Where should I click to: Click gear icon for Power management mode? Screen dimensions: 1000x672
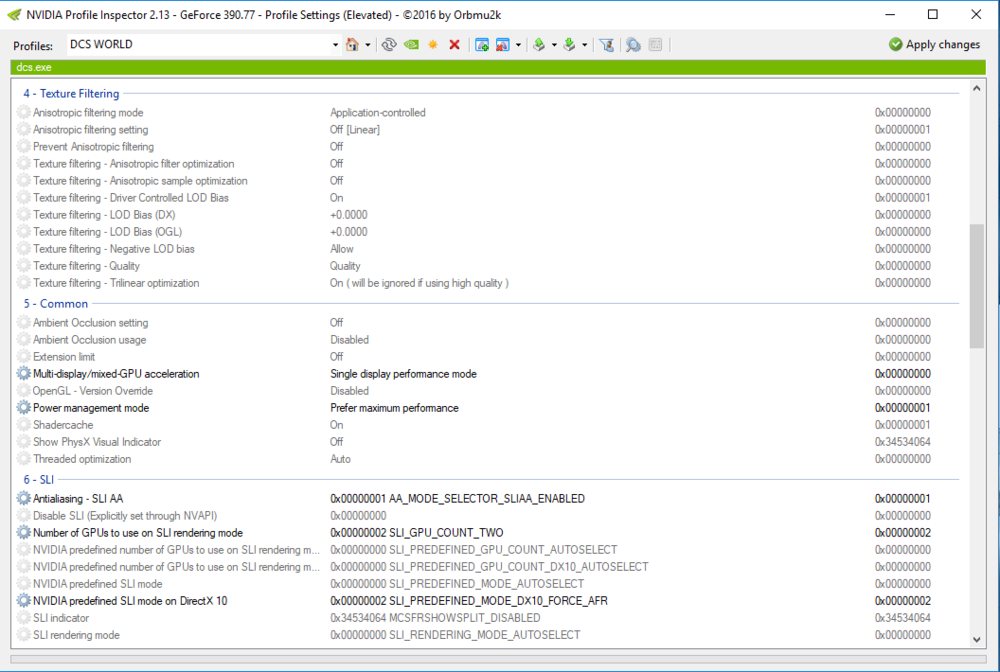point(24,407)
